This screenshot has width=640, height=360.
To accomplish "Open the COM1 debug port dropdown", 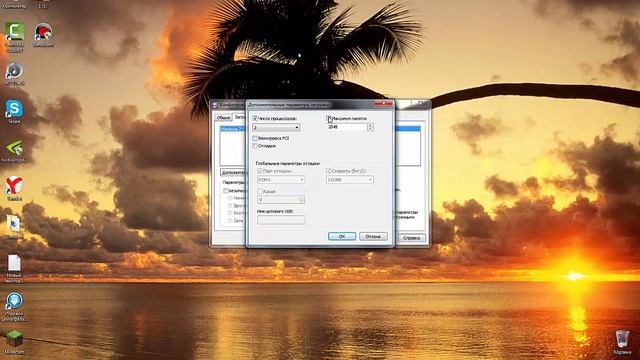I will point(281,180).
